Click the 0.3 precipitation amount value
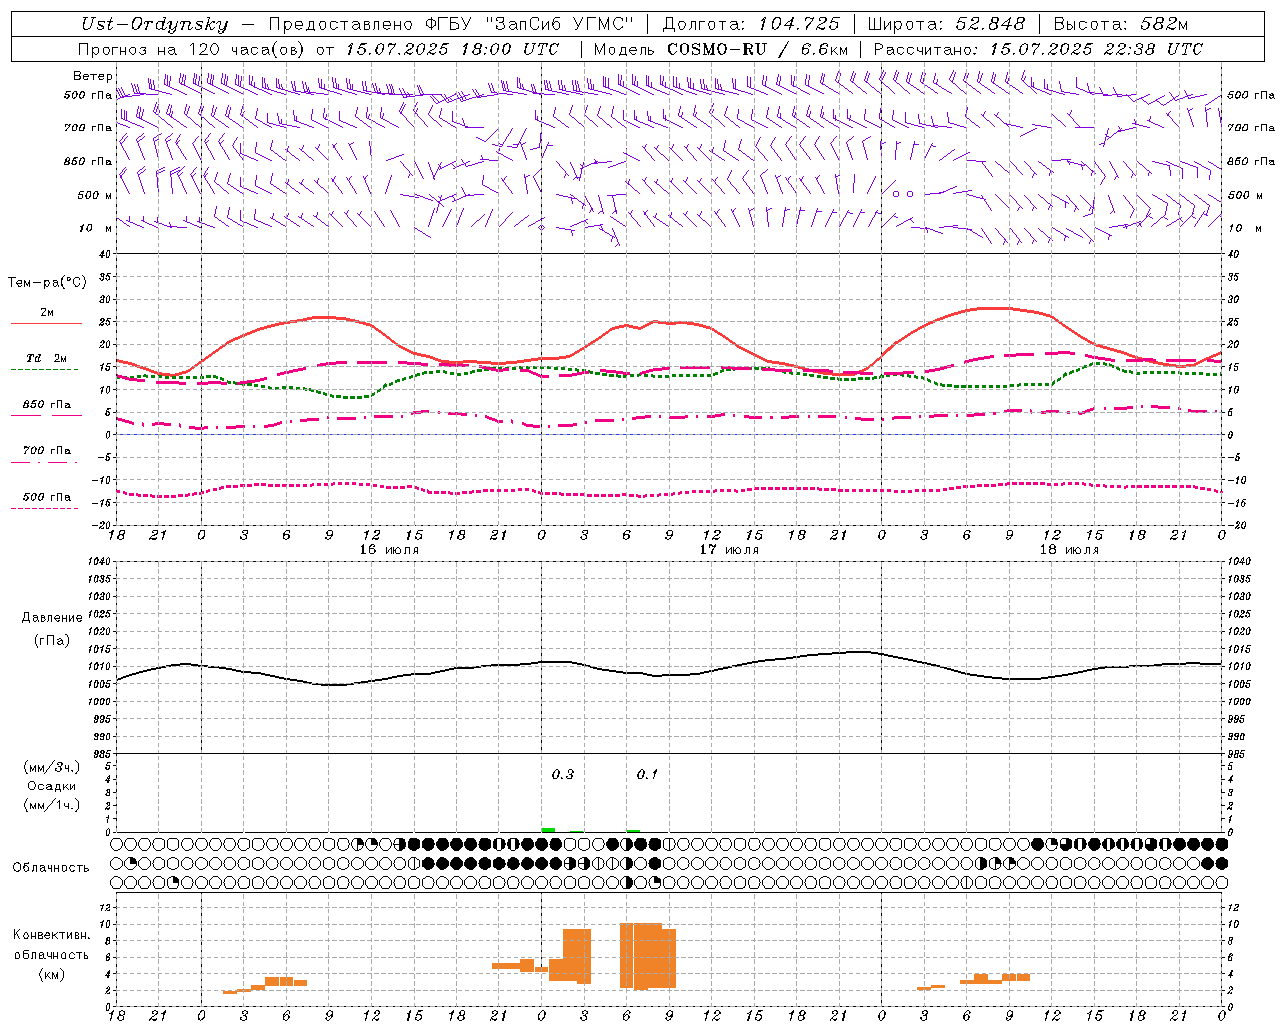 pyautogui.click(x=563, y=774)
